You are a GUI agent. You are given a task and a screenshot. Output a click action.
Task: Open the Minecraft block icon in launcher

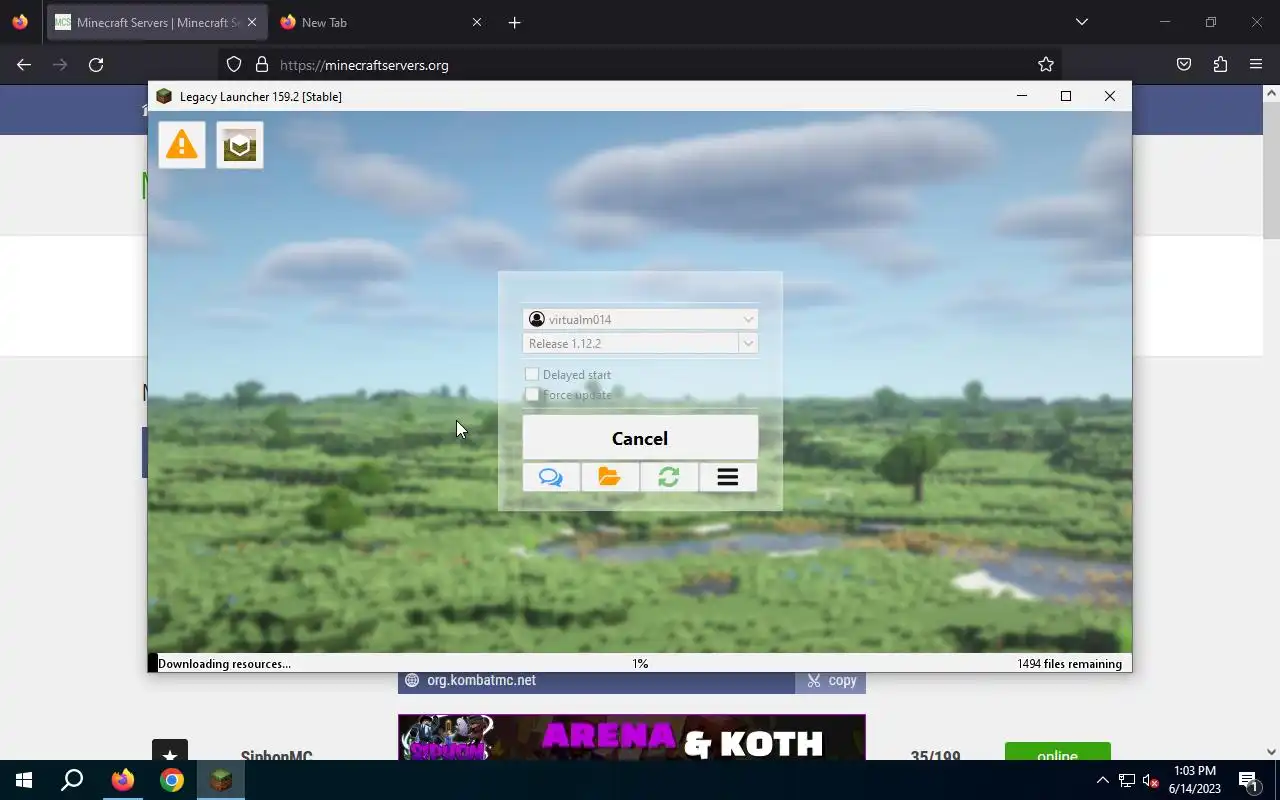pyautogui.click(x=240, y=145)
